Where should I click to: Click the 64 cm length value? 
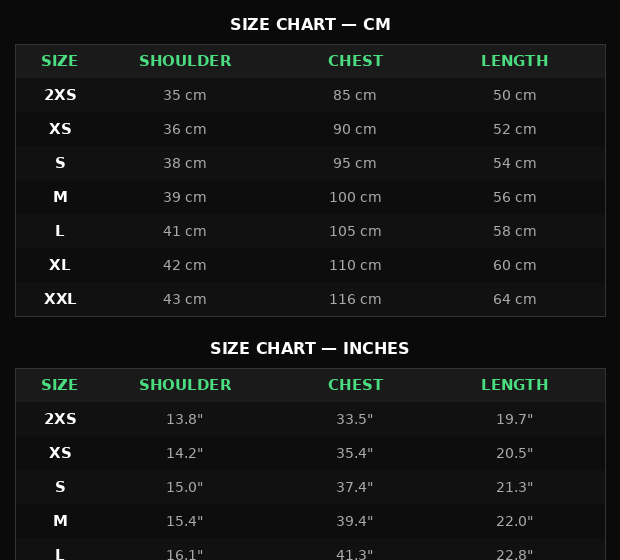click(514, 299)
